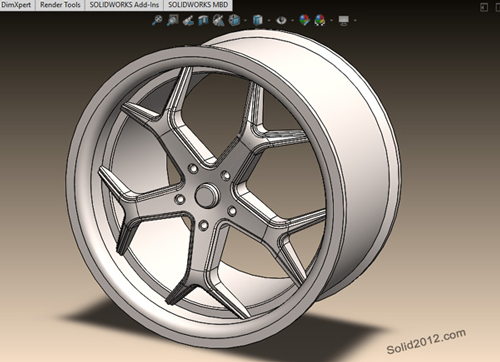Expand the Hide/Show Items dropdown arrow
Viewport: 500px width, 362px height.
click(293, 21)
